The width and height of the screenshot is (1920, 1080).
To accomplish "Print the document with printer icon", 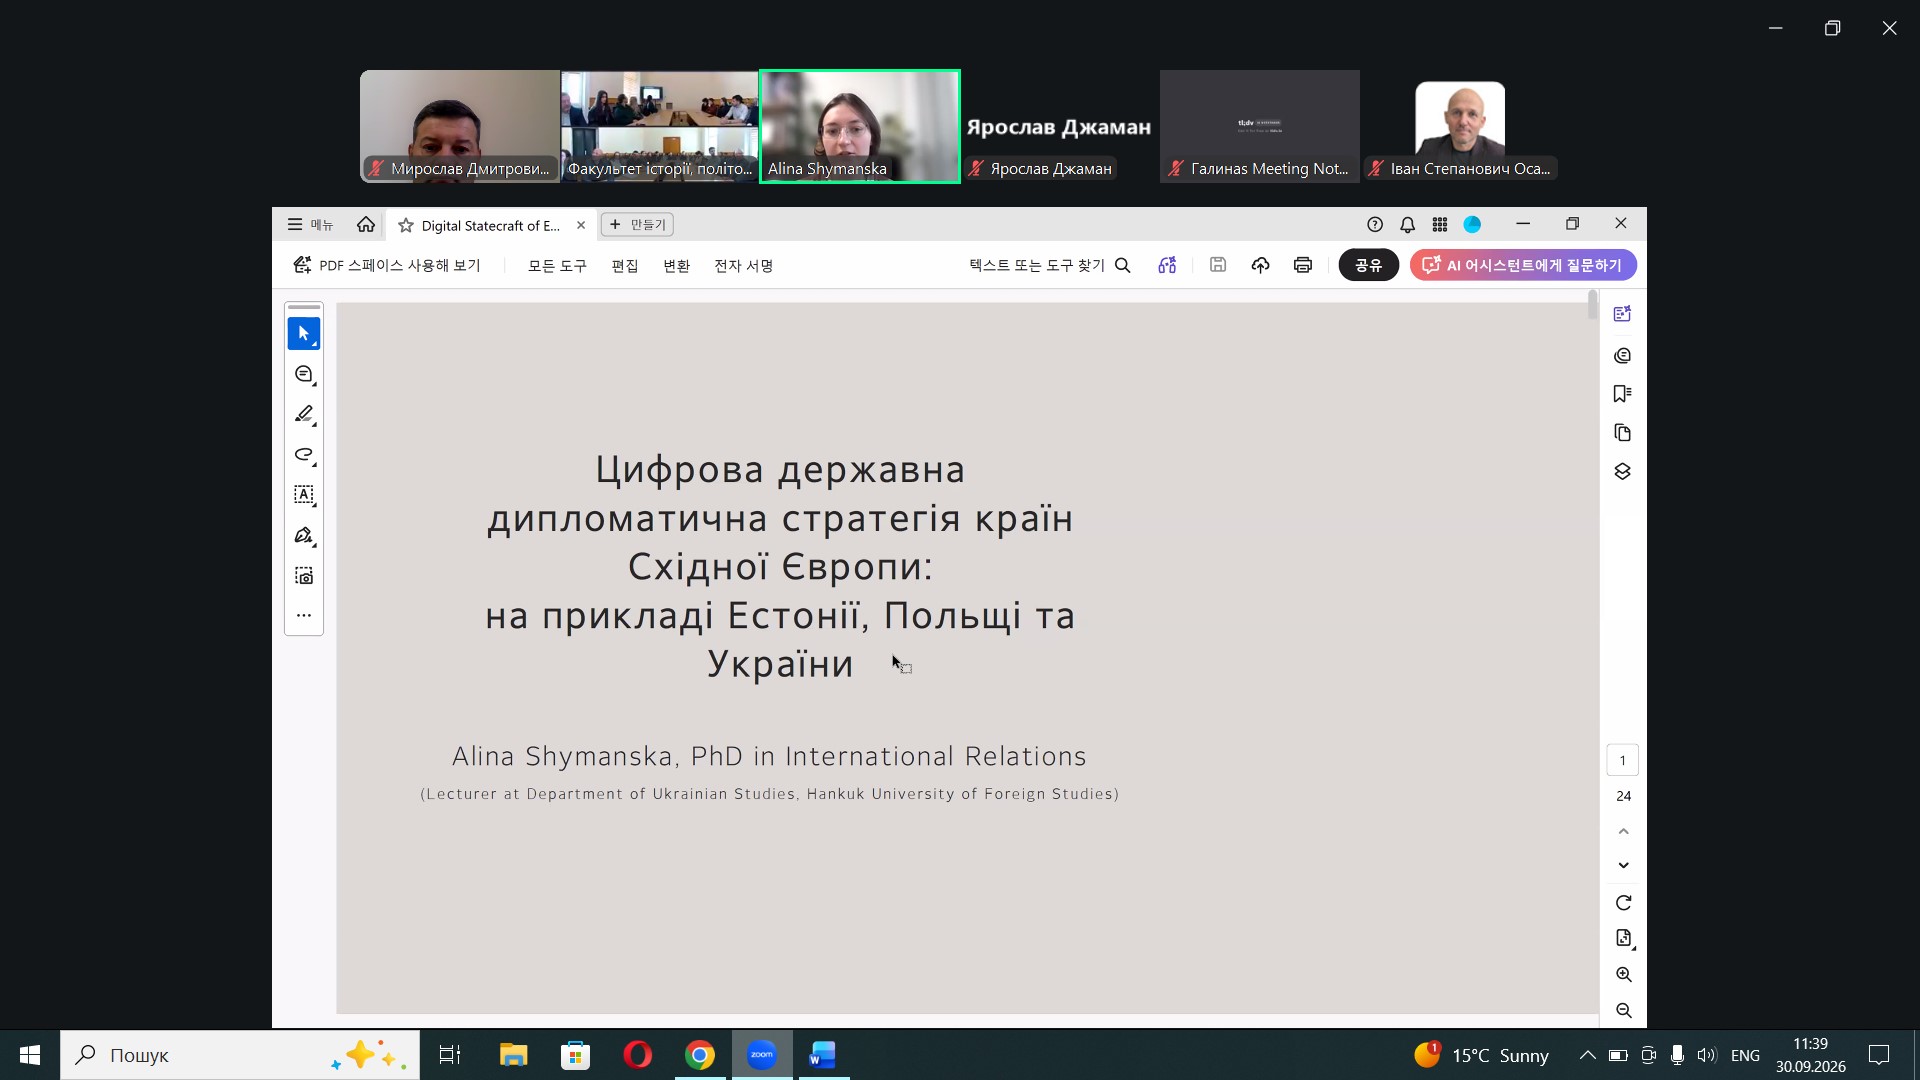I will [x=1302, y=265].
